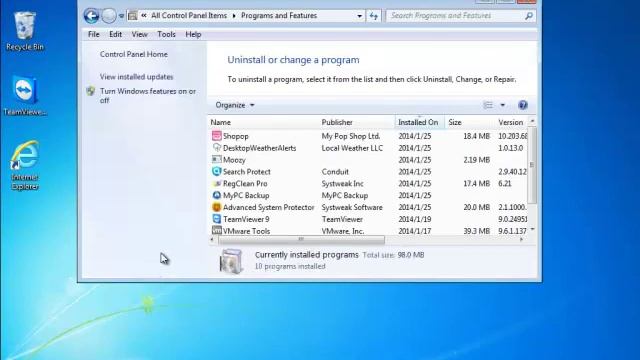The image size is (640, 360).
Task: Open the Help menu
Action: [x=193, y=34]
